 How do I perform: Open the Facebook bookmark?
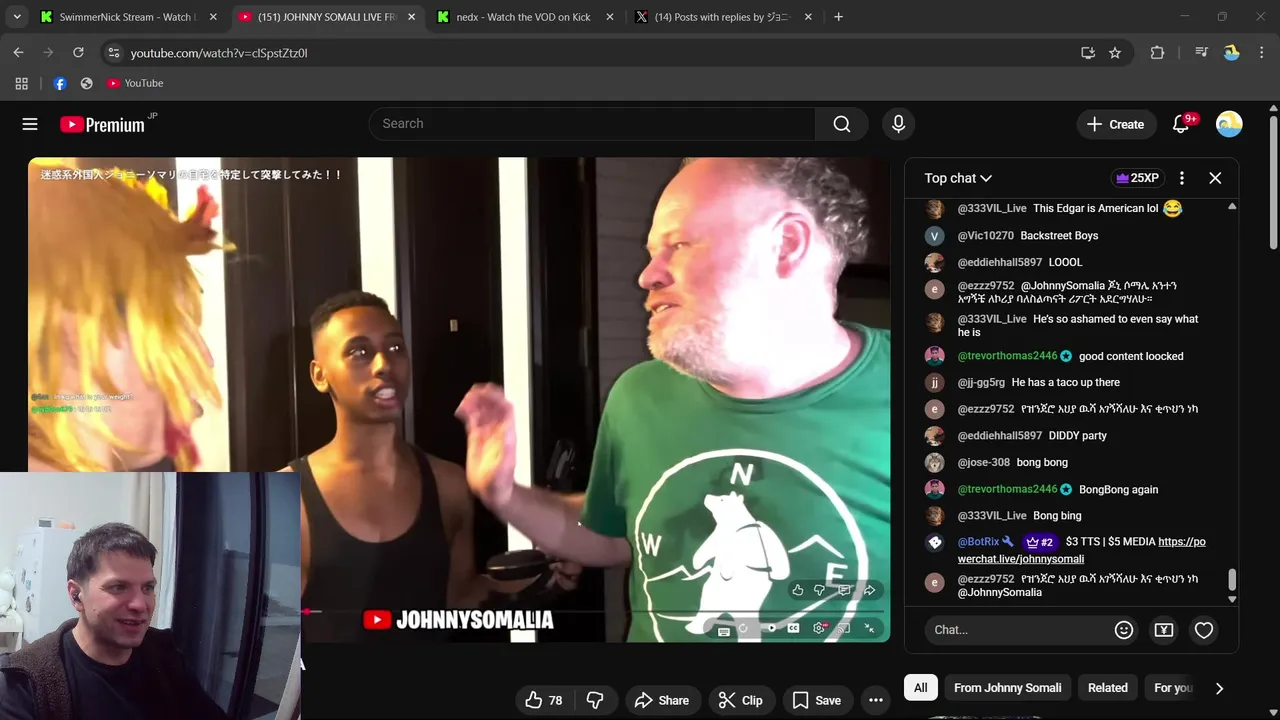(60, 83)
